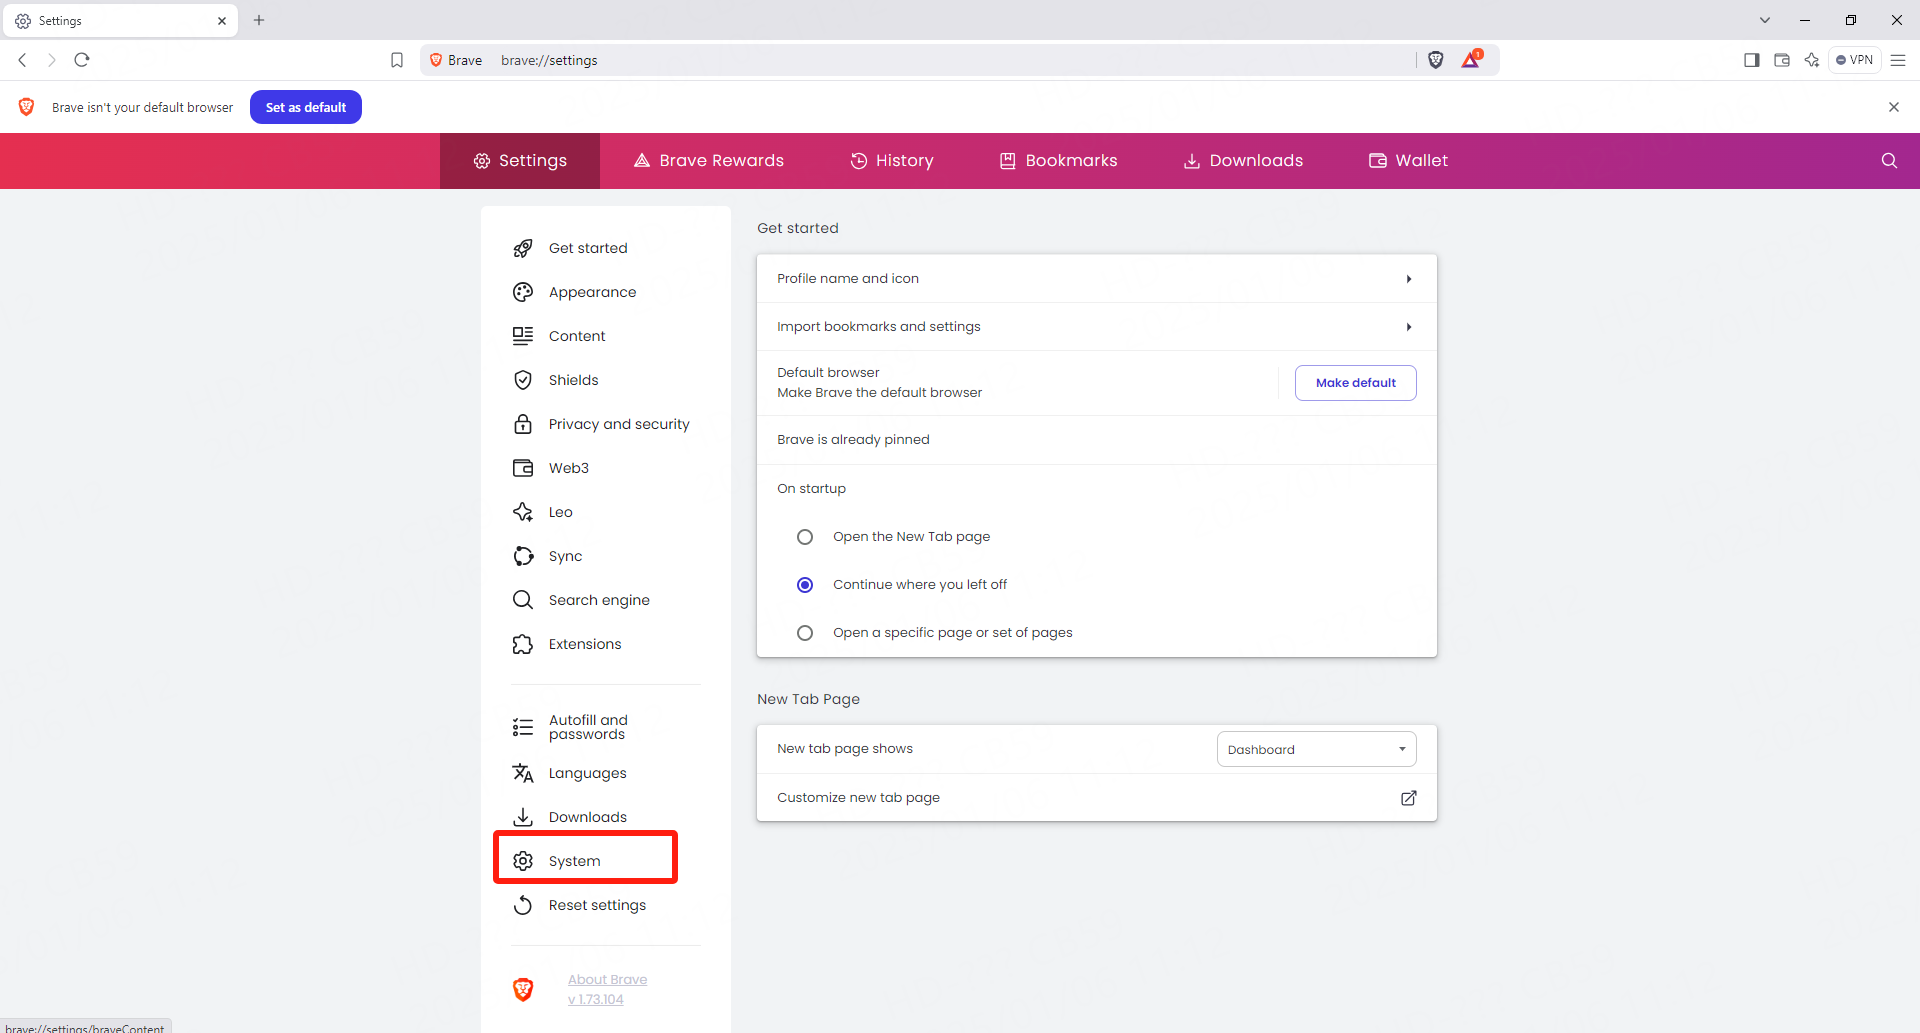Open the Leo AI assistant toolbar icon

coord(1811,60)
